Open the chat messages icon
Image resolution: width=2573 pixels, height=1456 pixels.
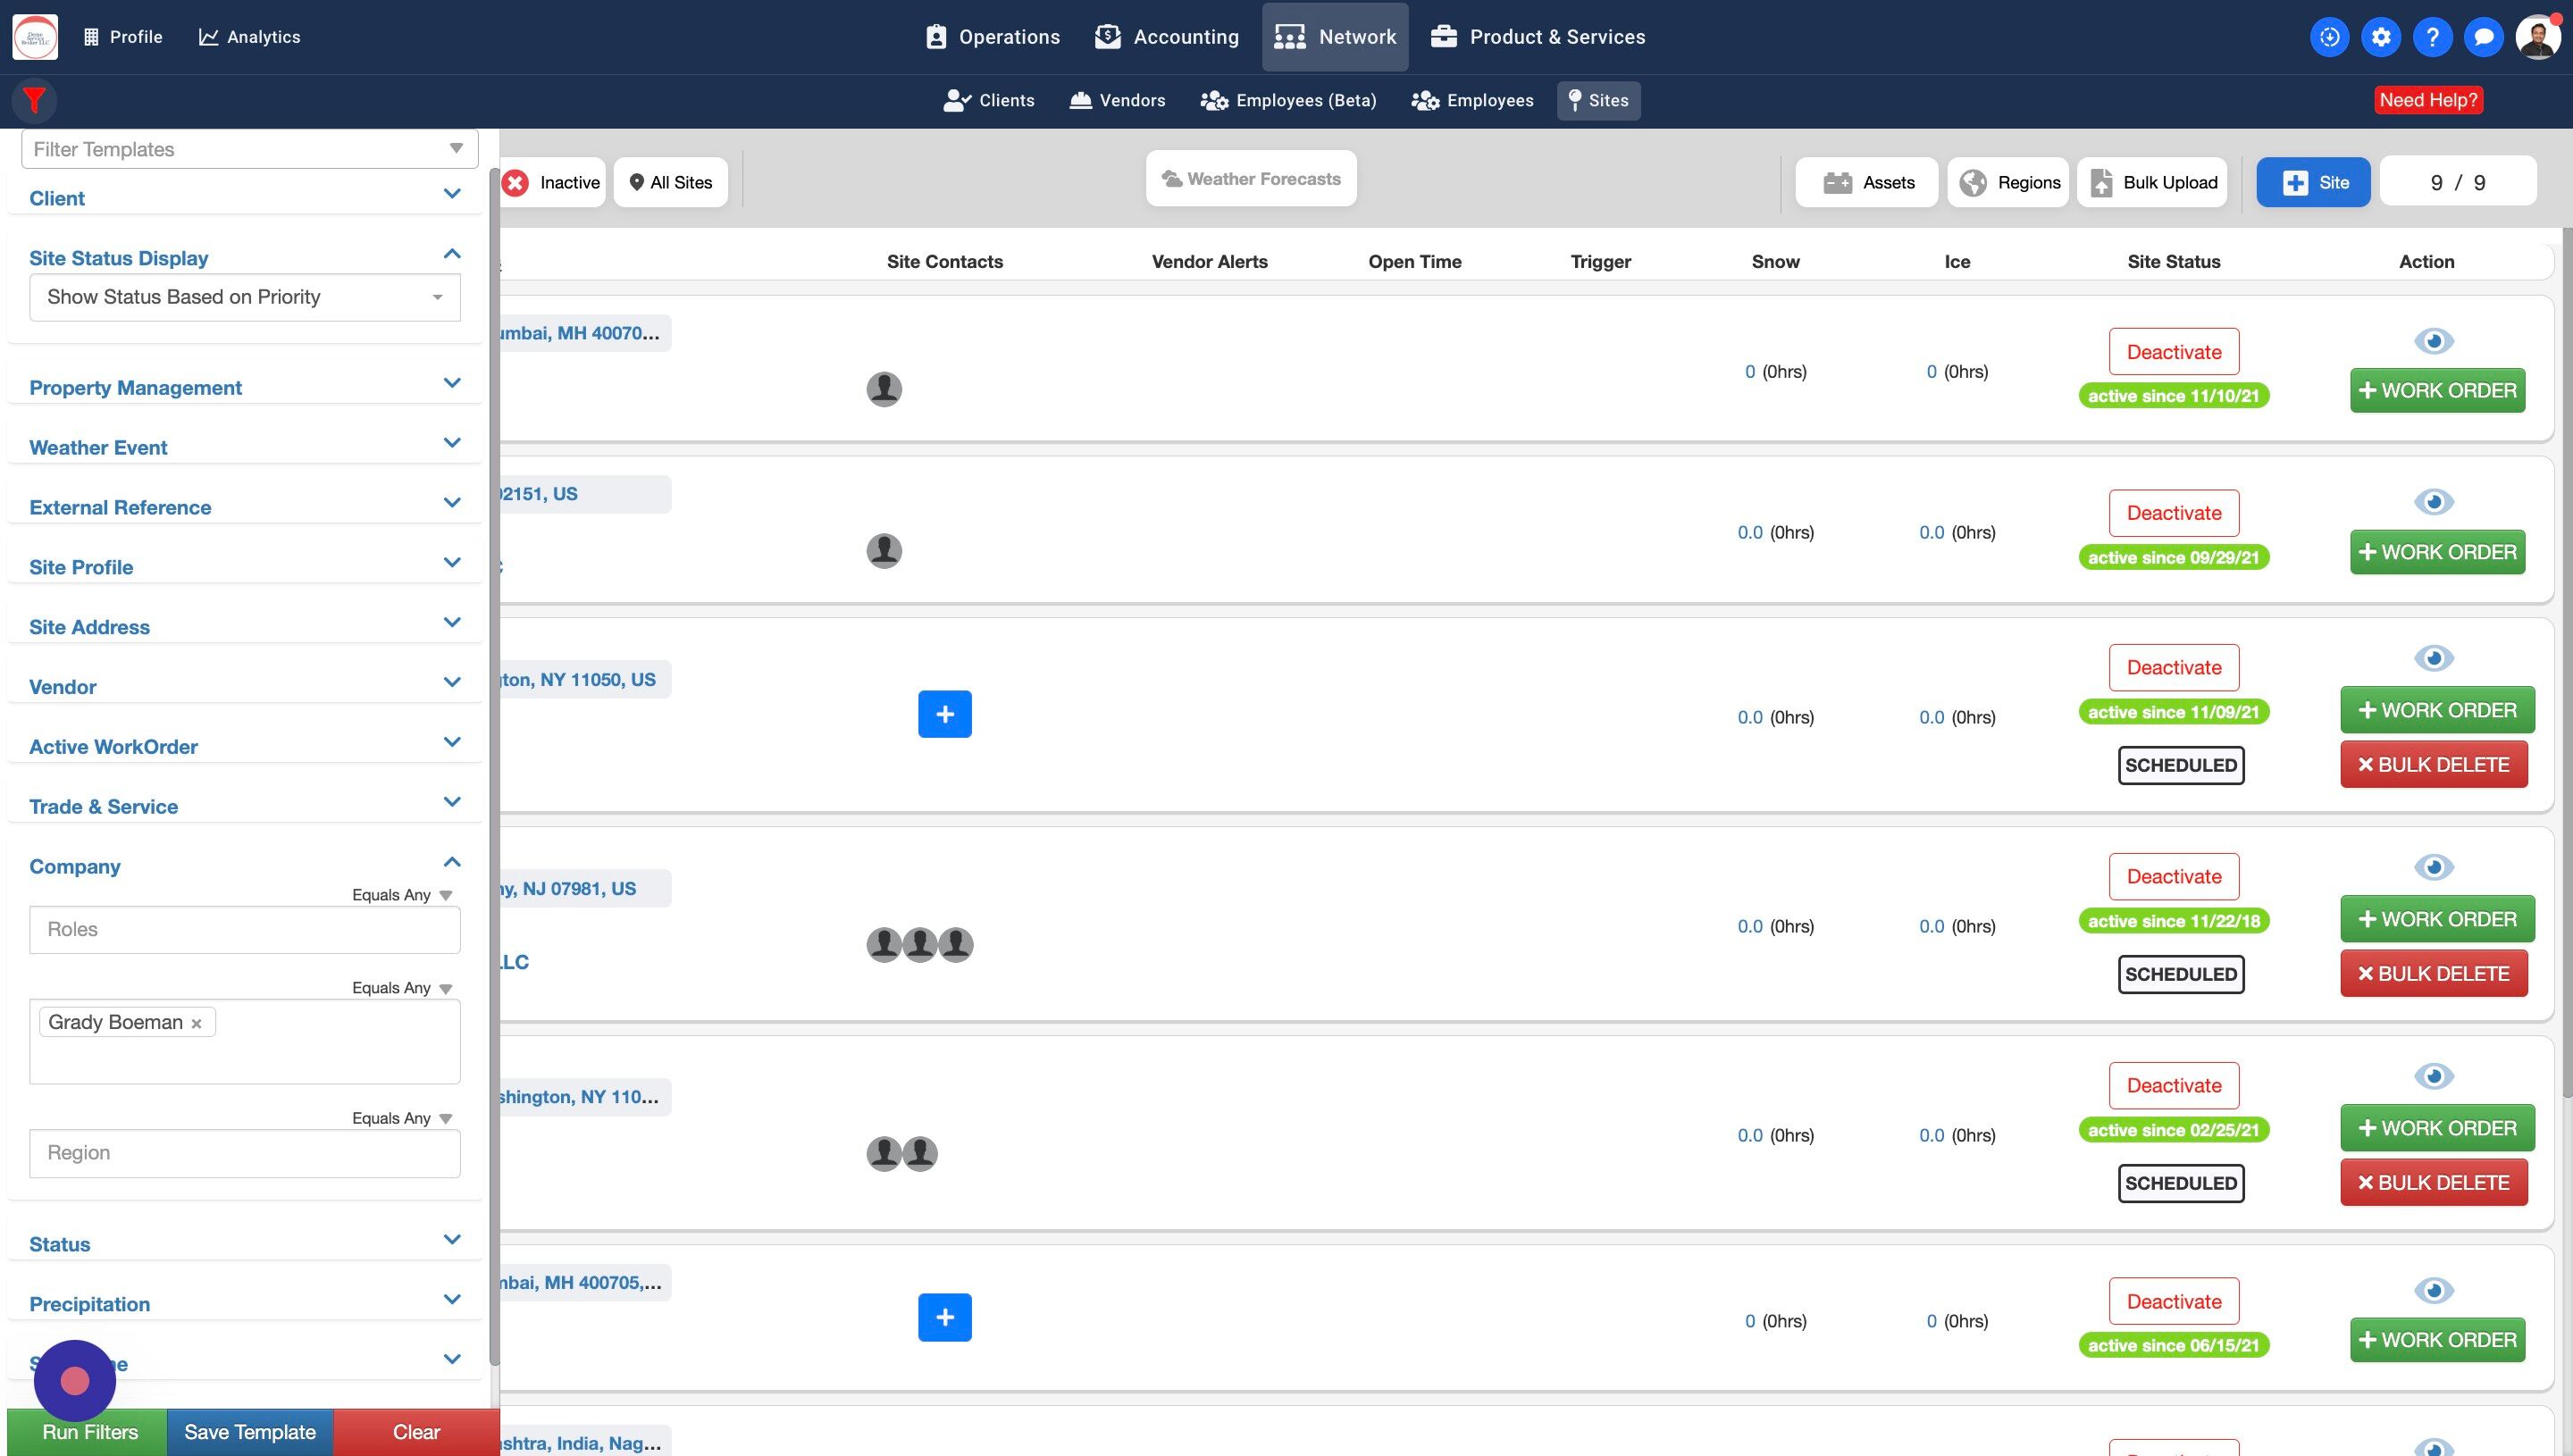tap(2483, 37)
